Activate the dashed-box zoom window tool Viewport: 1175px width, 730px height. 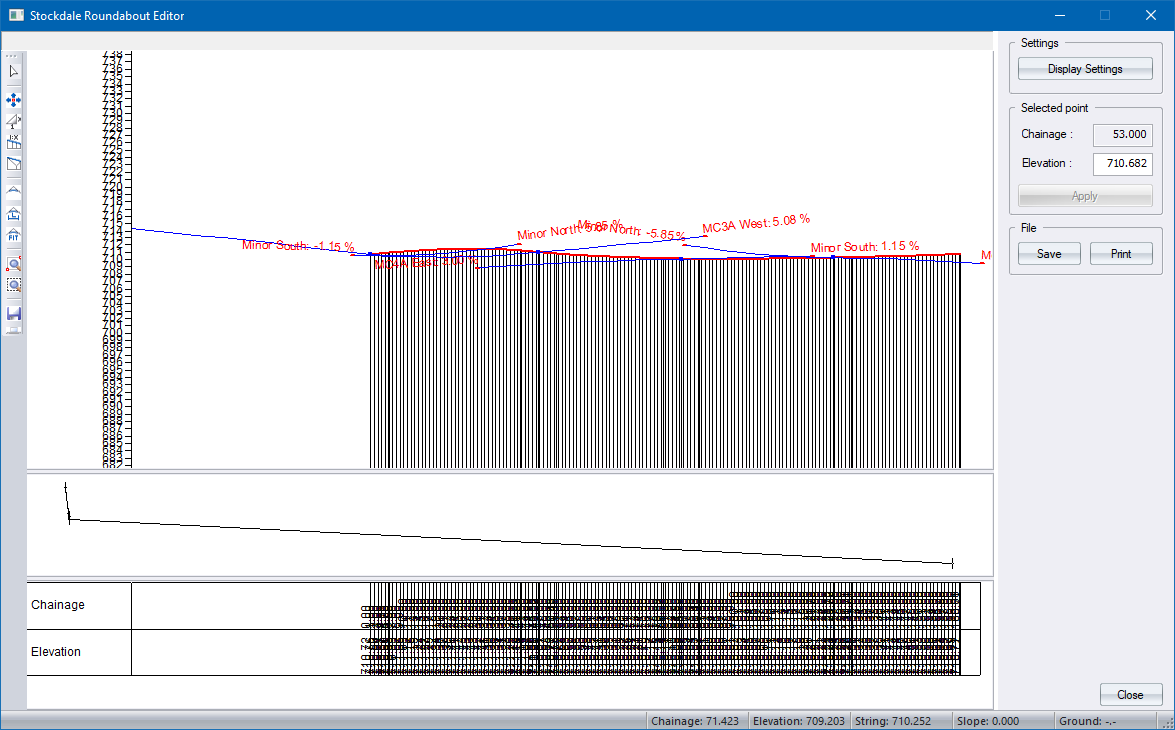(13, 285)
